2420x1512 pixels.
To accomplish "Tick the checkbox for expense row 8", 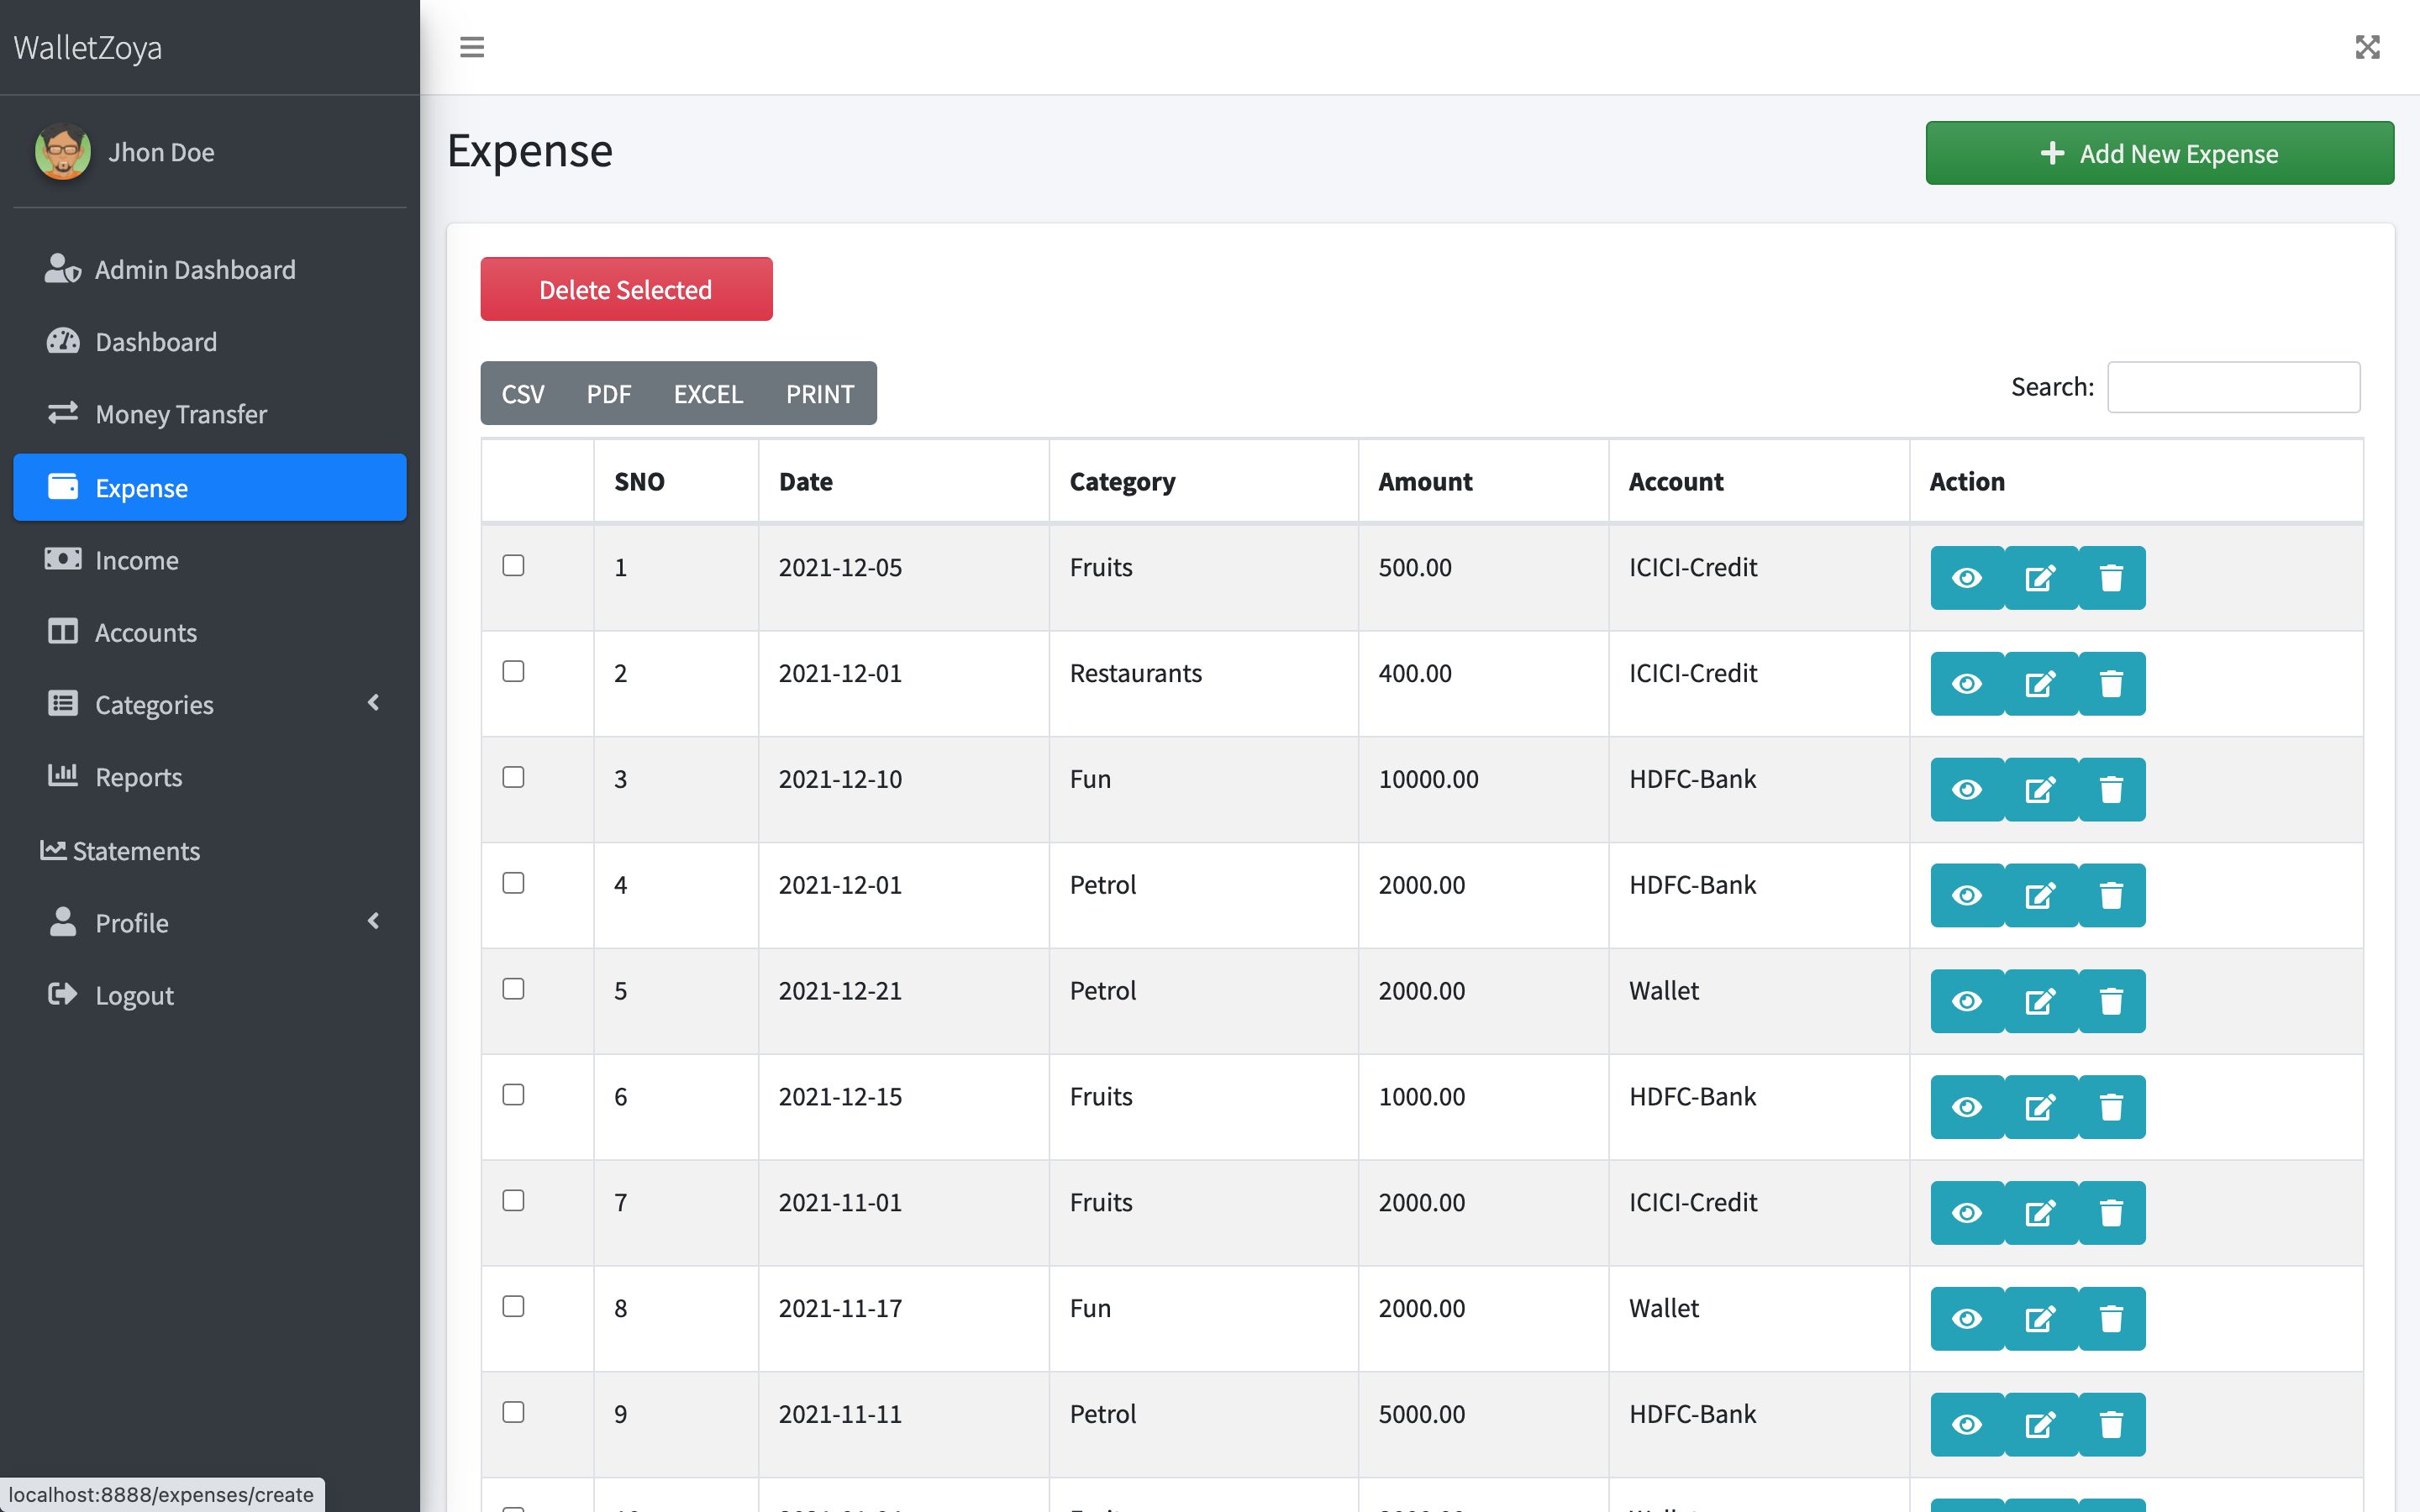I will 513,1306.
